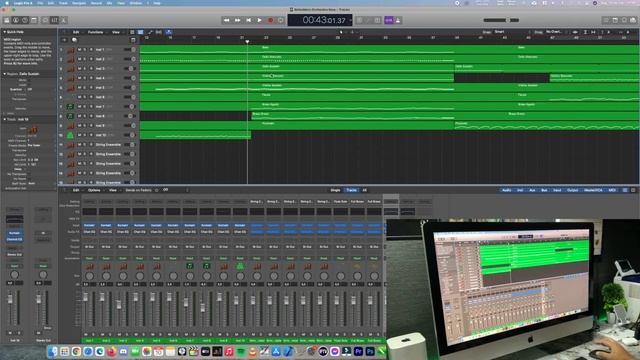This screenshot has height=360, width=640.
Task: Click the Rewind transport button
Action: (x=227, y=20)
